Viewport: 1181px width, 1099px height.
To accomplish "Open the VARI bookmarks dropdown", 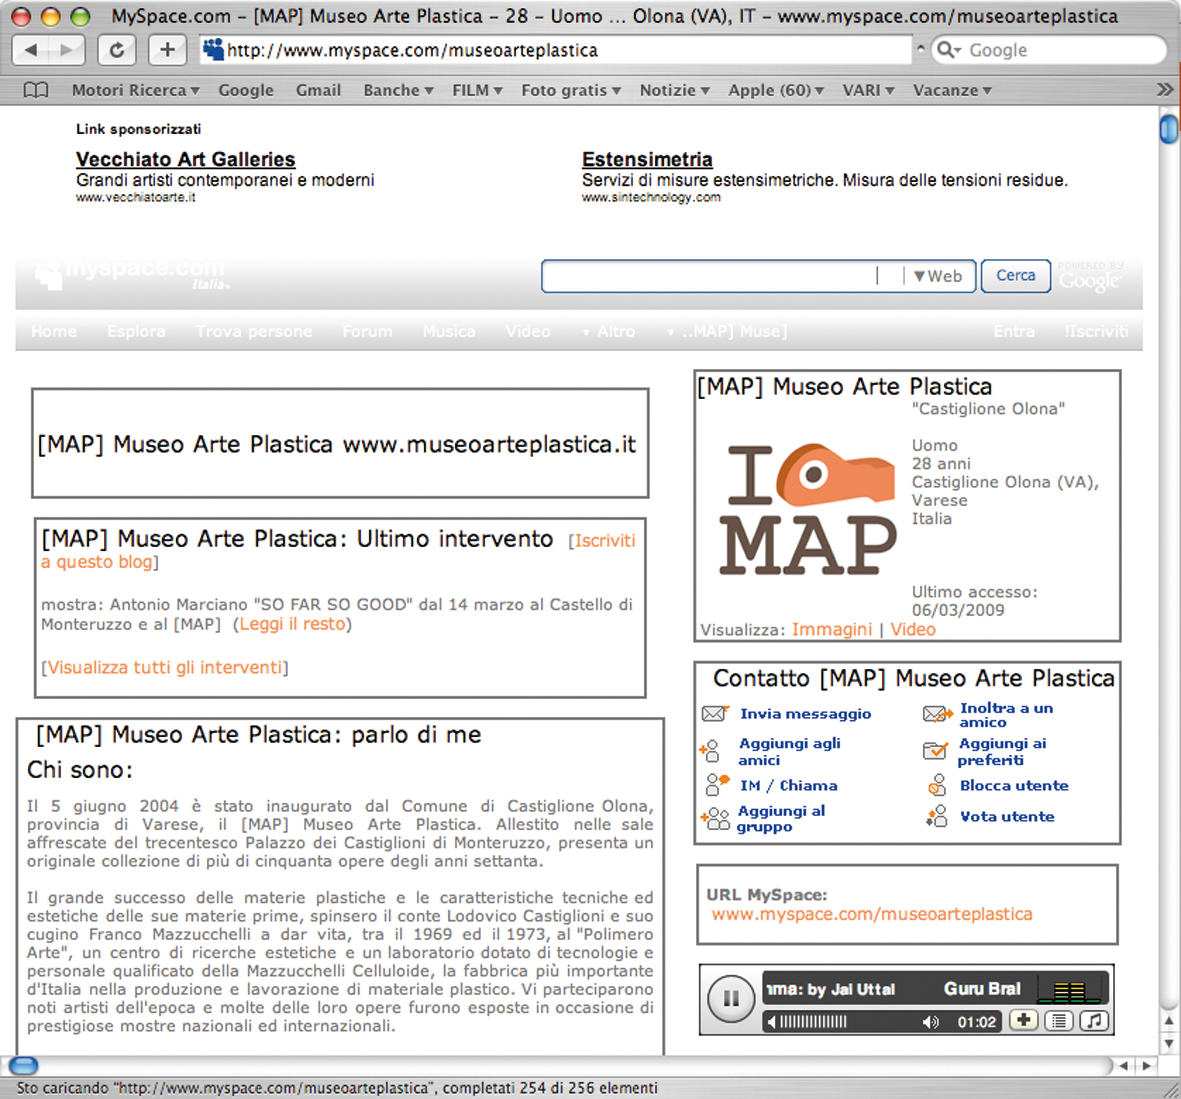I will click(868, 90).
